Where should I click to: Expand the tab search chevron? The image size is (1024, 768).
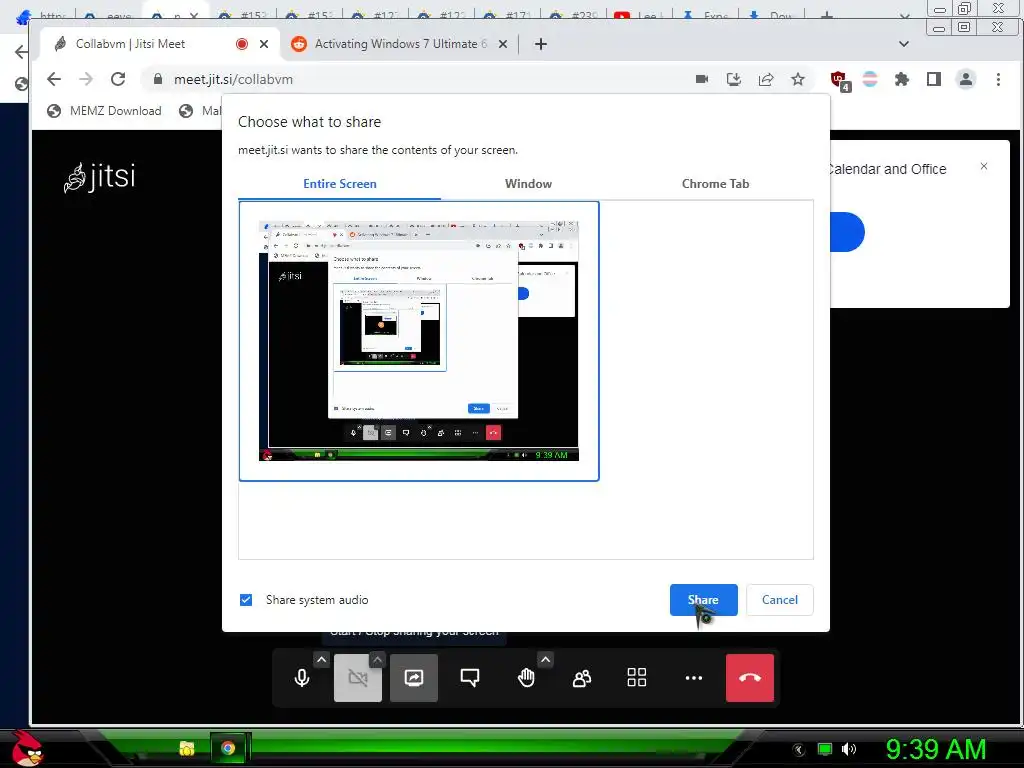click(904, 44)
